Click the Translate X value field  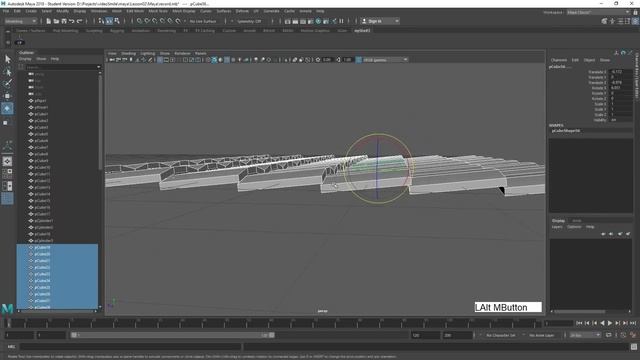pos(621,72)
